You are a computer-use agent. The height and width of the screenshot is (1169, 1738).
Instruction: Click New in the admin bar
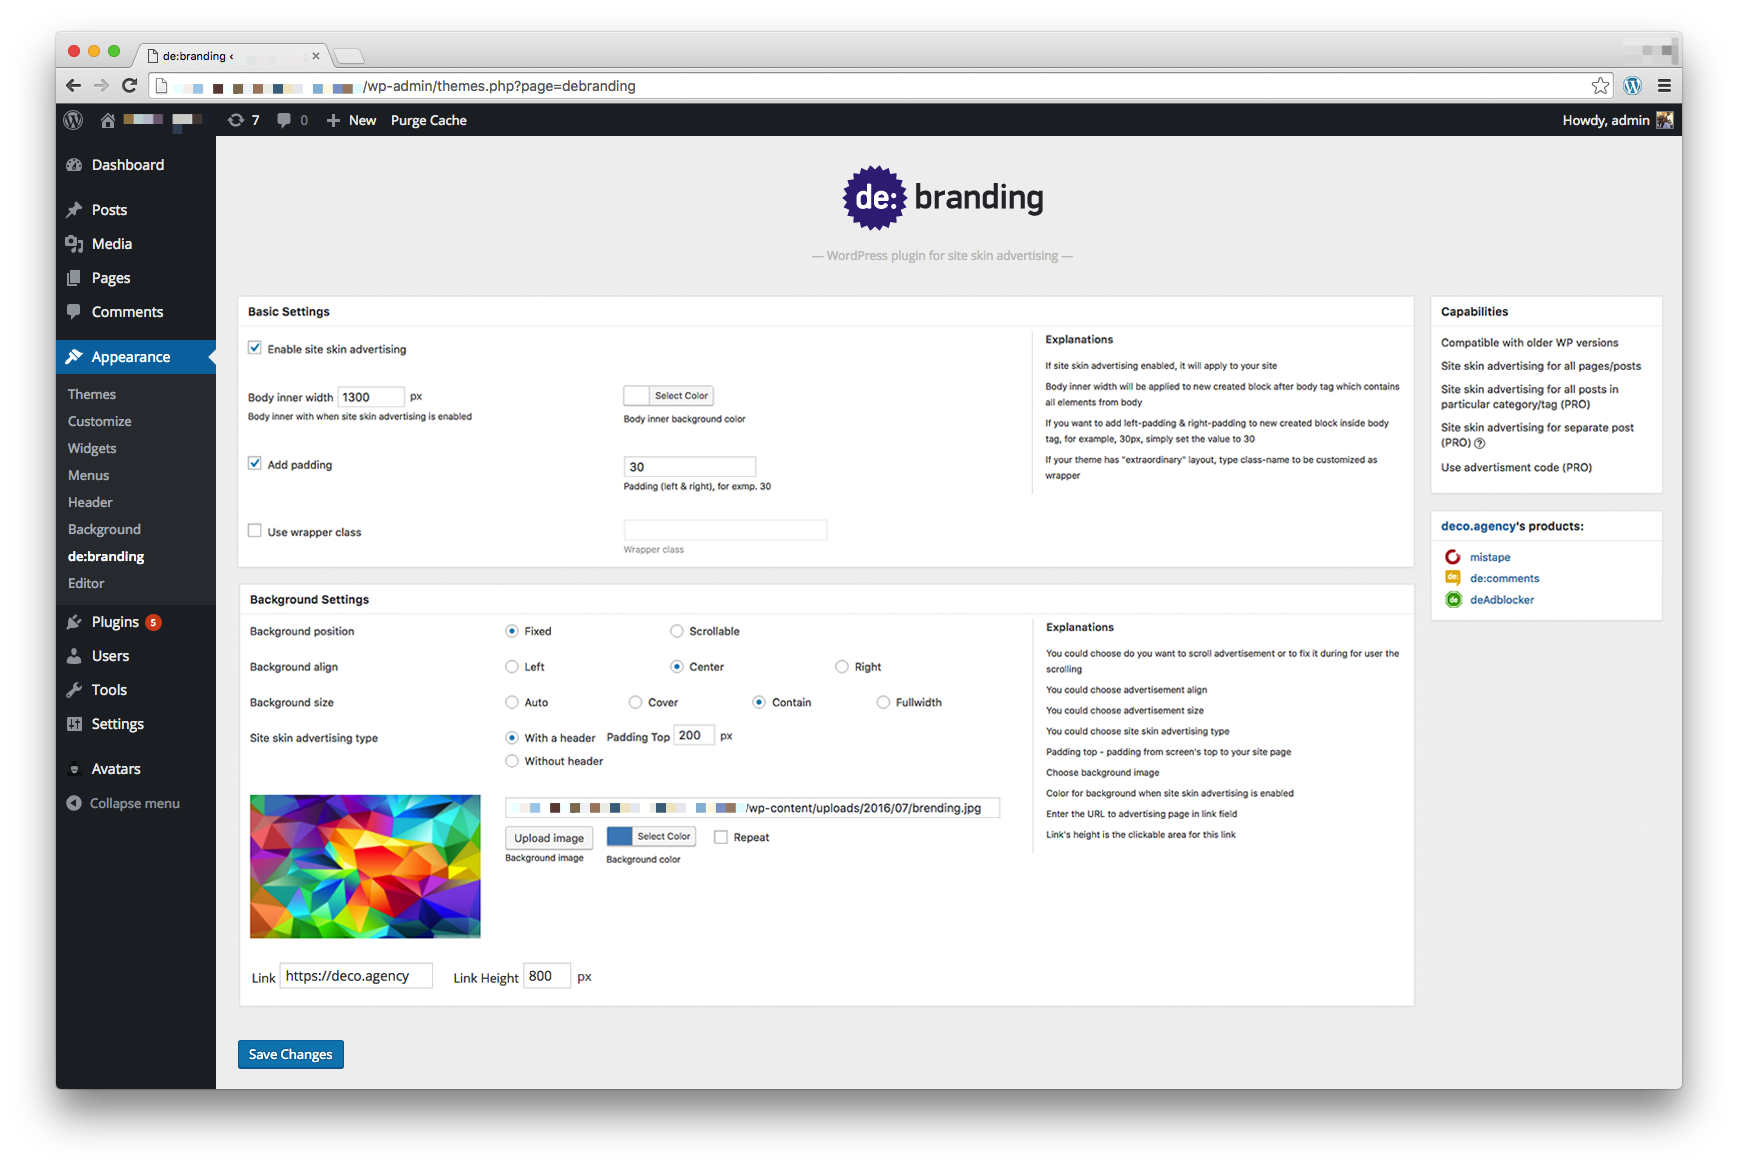(352, 120)
